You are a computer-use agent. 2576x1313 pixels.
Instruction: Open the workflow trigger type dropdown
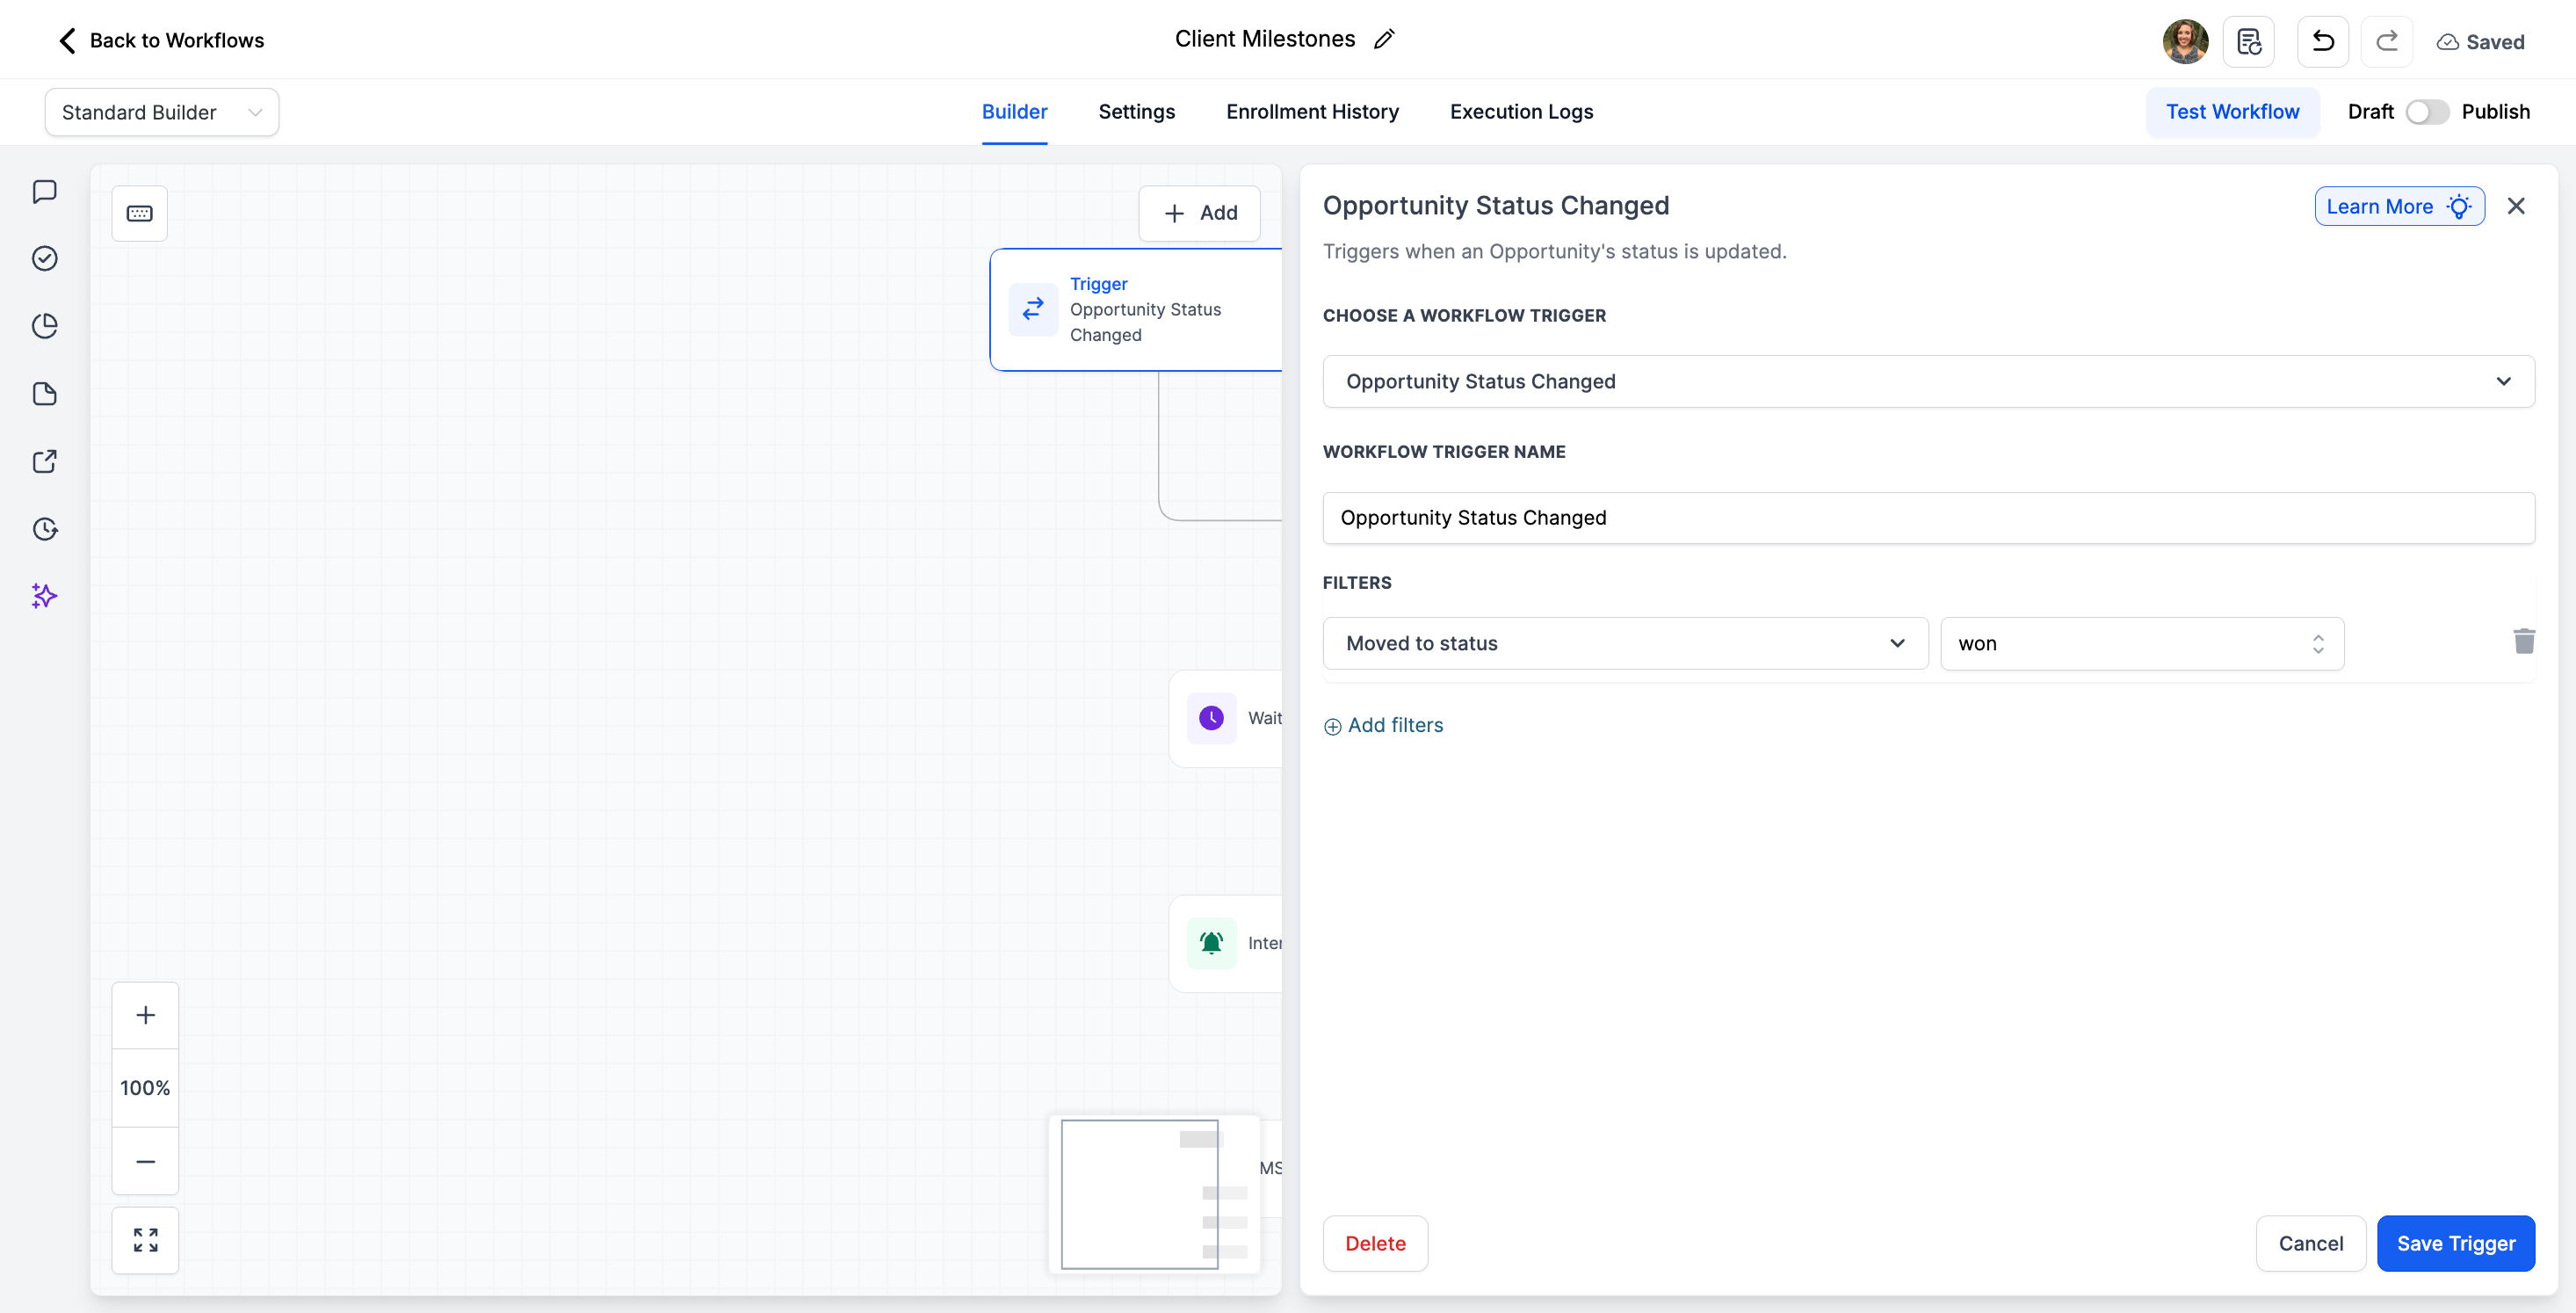1927,381
